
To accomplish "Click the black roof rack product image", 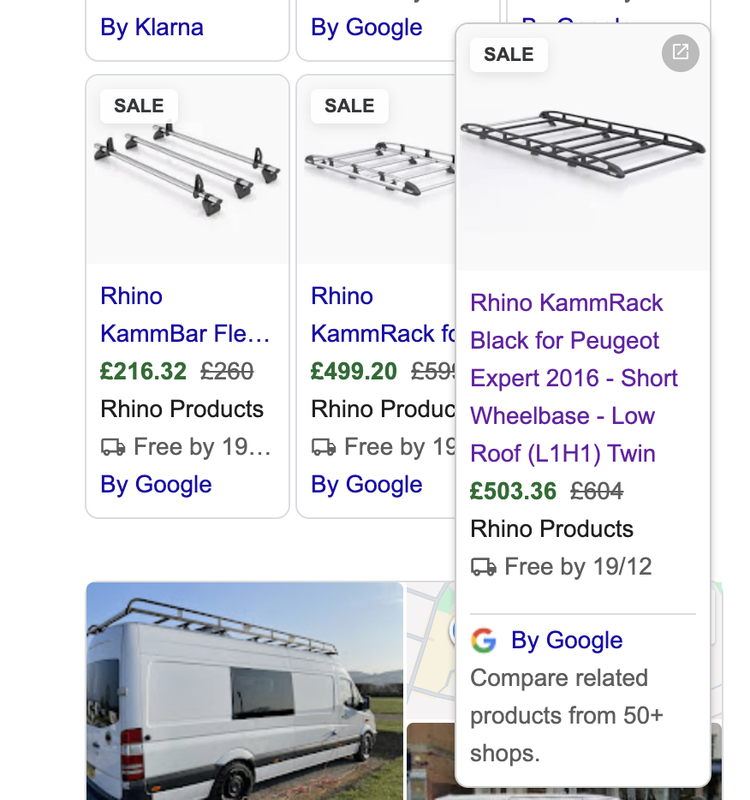I will click(x=583, y=148).
